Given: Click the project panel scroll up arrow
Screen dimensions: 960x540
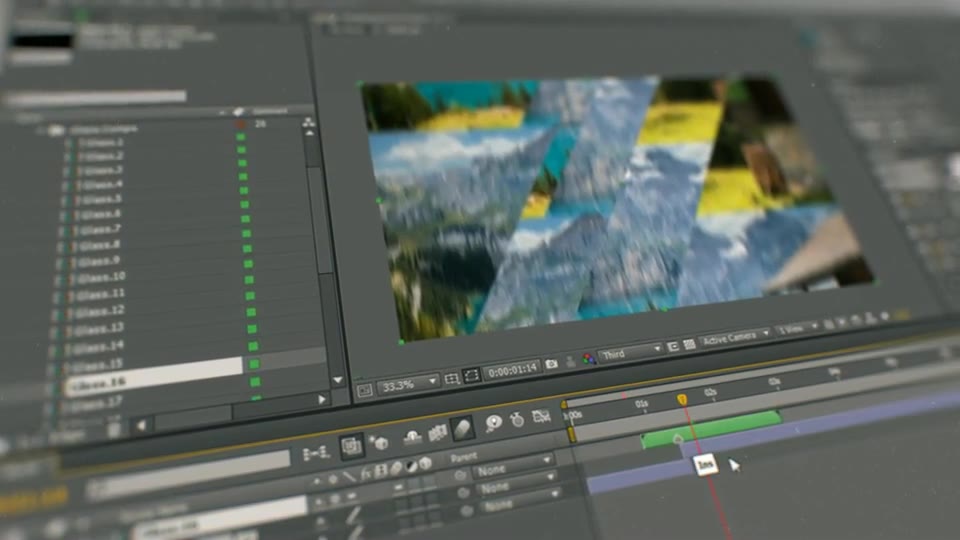Looking at the screenshot, I should (310, 133).
